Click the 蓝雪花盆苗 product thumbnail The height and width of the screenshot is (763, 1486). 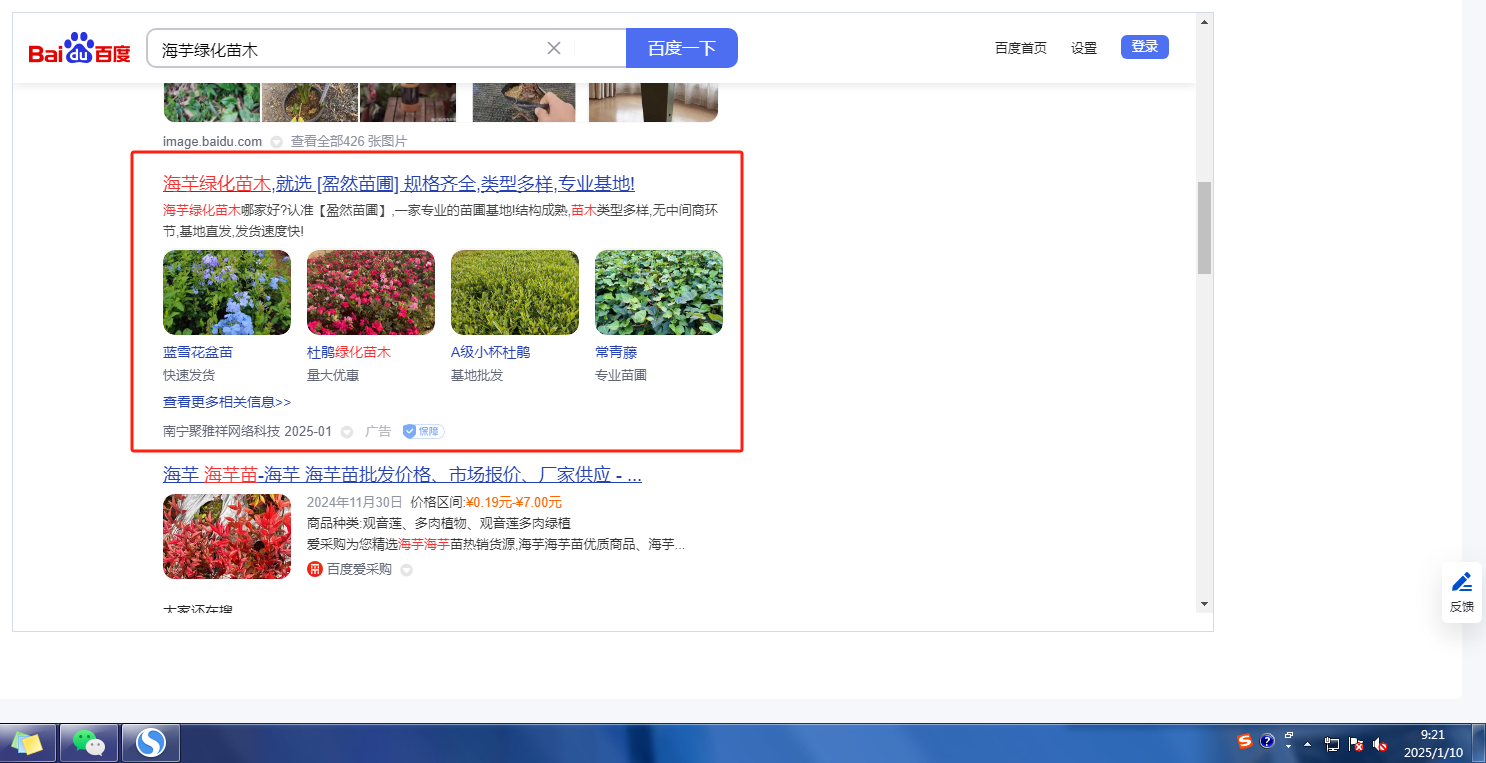coord(227,292)
